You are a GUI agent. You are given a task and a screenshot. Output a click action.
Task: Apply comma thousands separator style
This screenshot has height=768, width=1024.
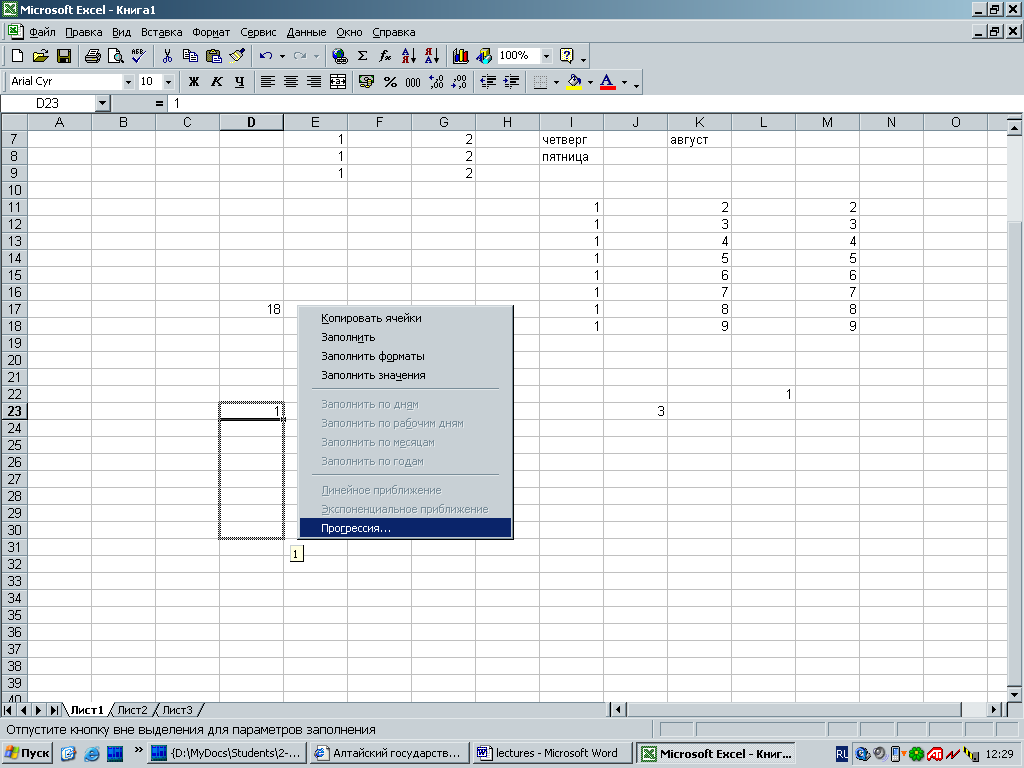(x=413, y=82)
